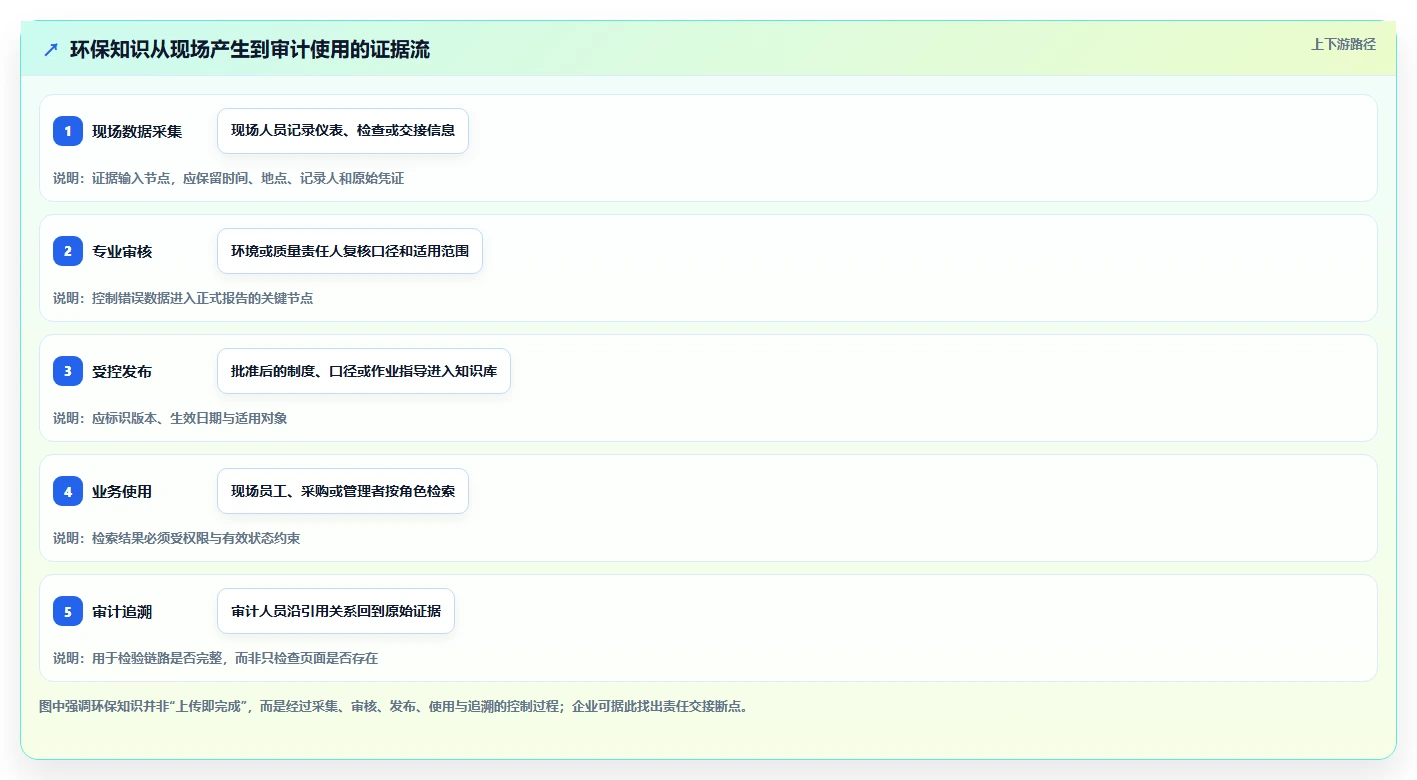Click the 现场员工、采购或管理者按角色检索 box
Screen dimensions: 1417x780
coord(343,491)
